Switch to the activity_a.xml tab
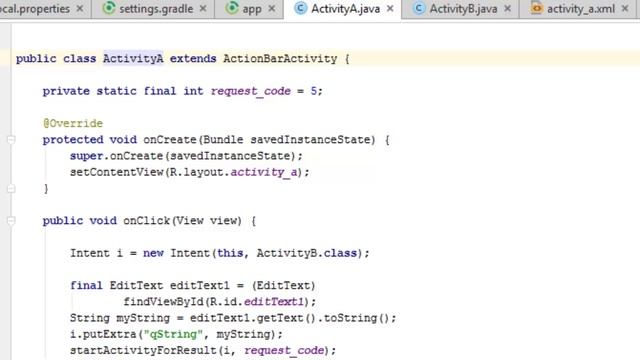 (x=581, y=9)
